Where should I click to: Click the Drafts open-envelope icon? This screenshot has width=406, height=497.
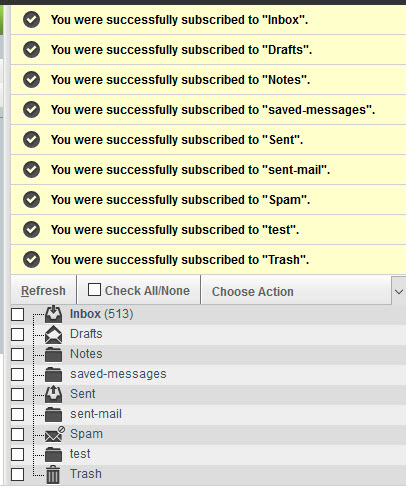click(53, 334)
